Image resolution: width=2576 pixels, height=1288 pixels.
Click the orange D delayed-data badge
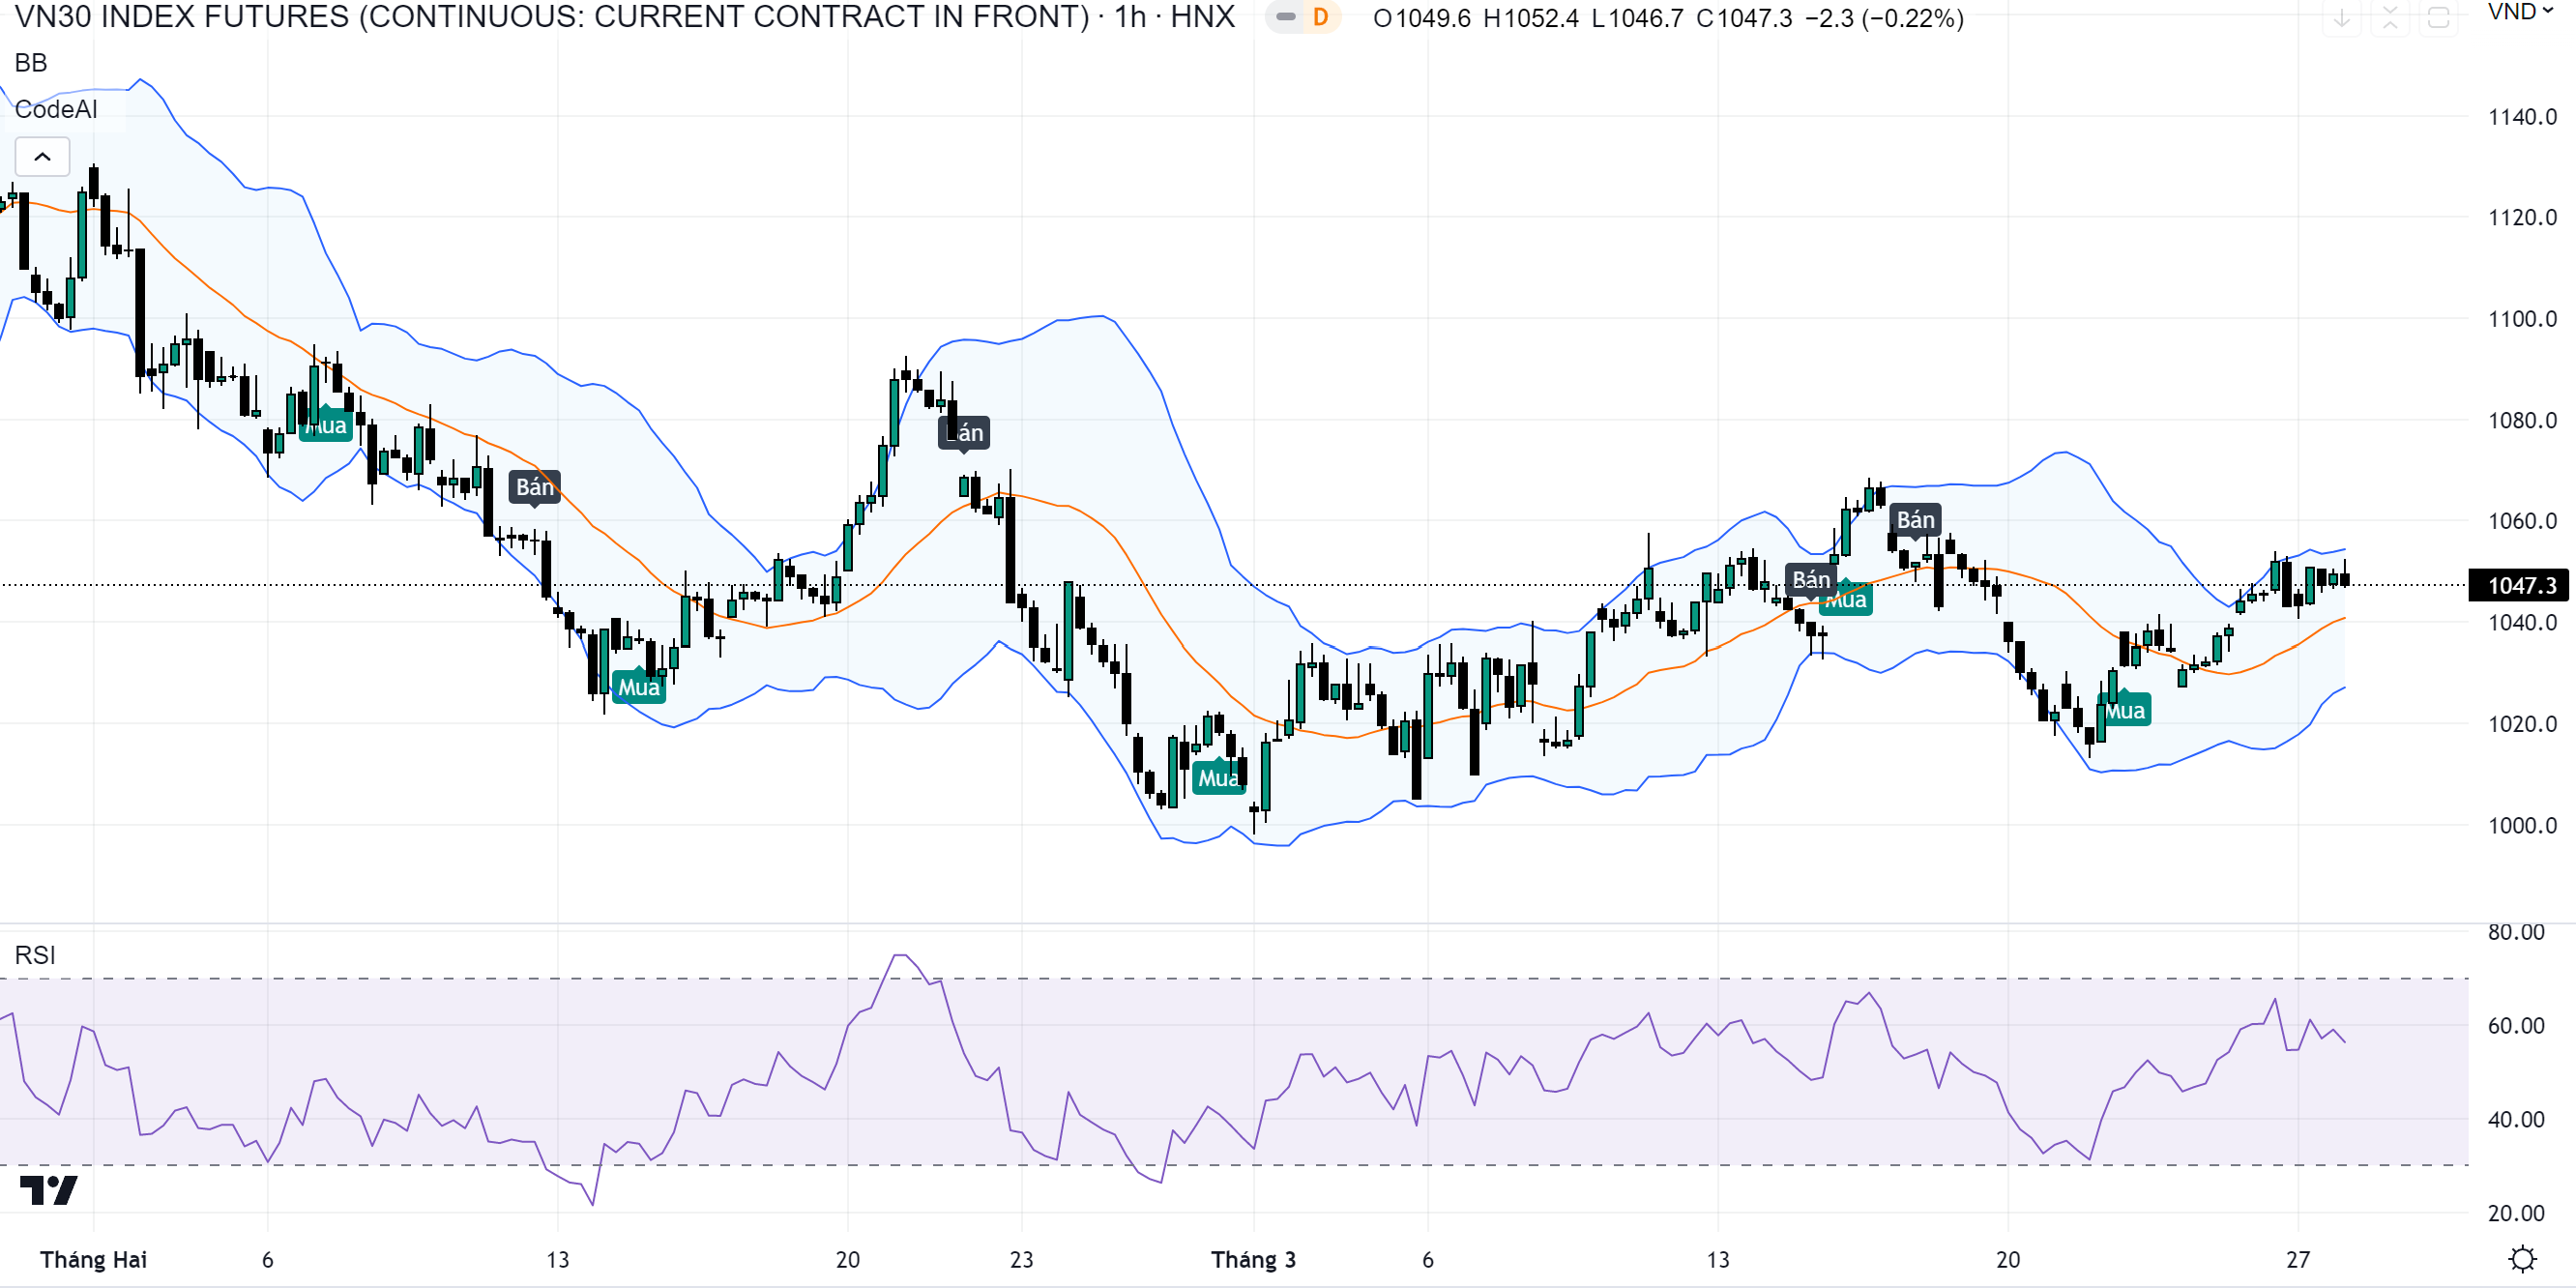coord(1320,17)
